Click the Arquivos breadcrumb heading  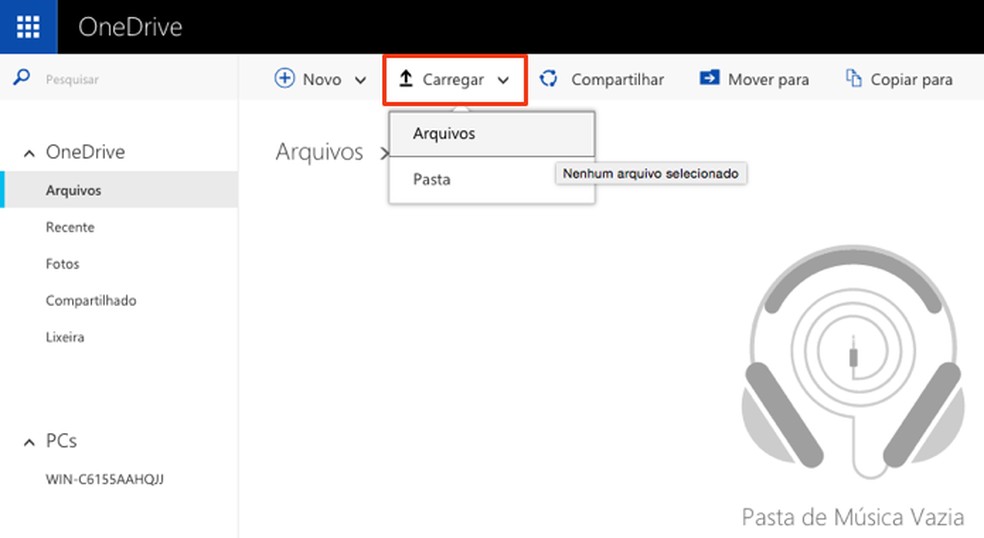[319, 152]
